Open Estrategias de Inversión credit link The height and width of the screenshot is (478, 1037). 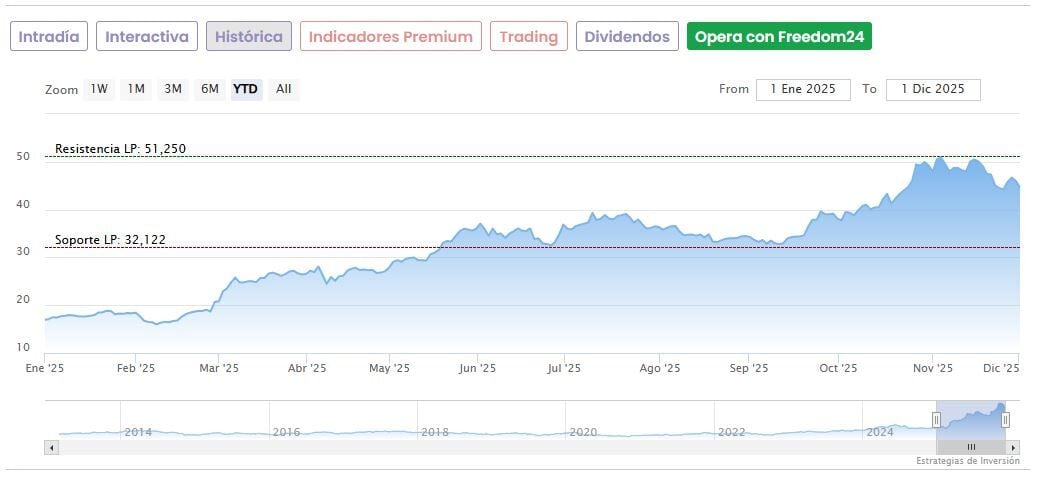click(967, 461)
